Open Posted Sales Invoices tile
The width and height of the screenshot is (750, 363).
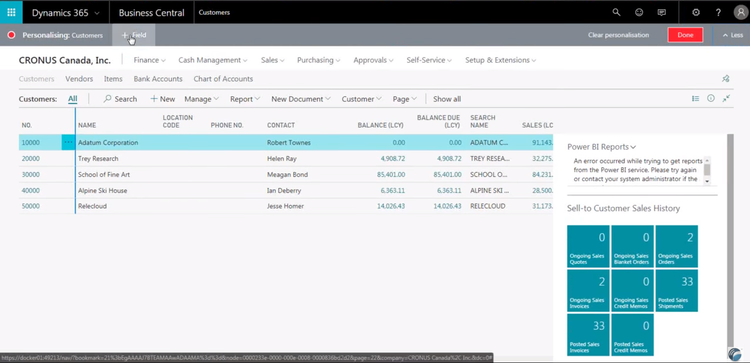tap(588, 335)
